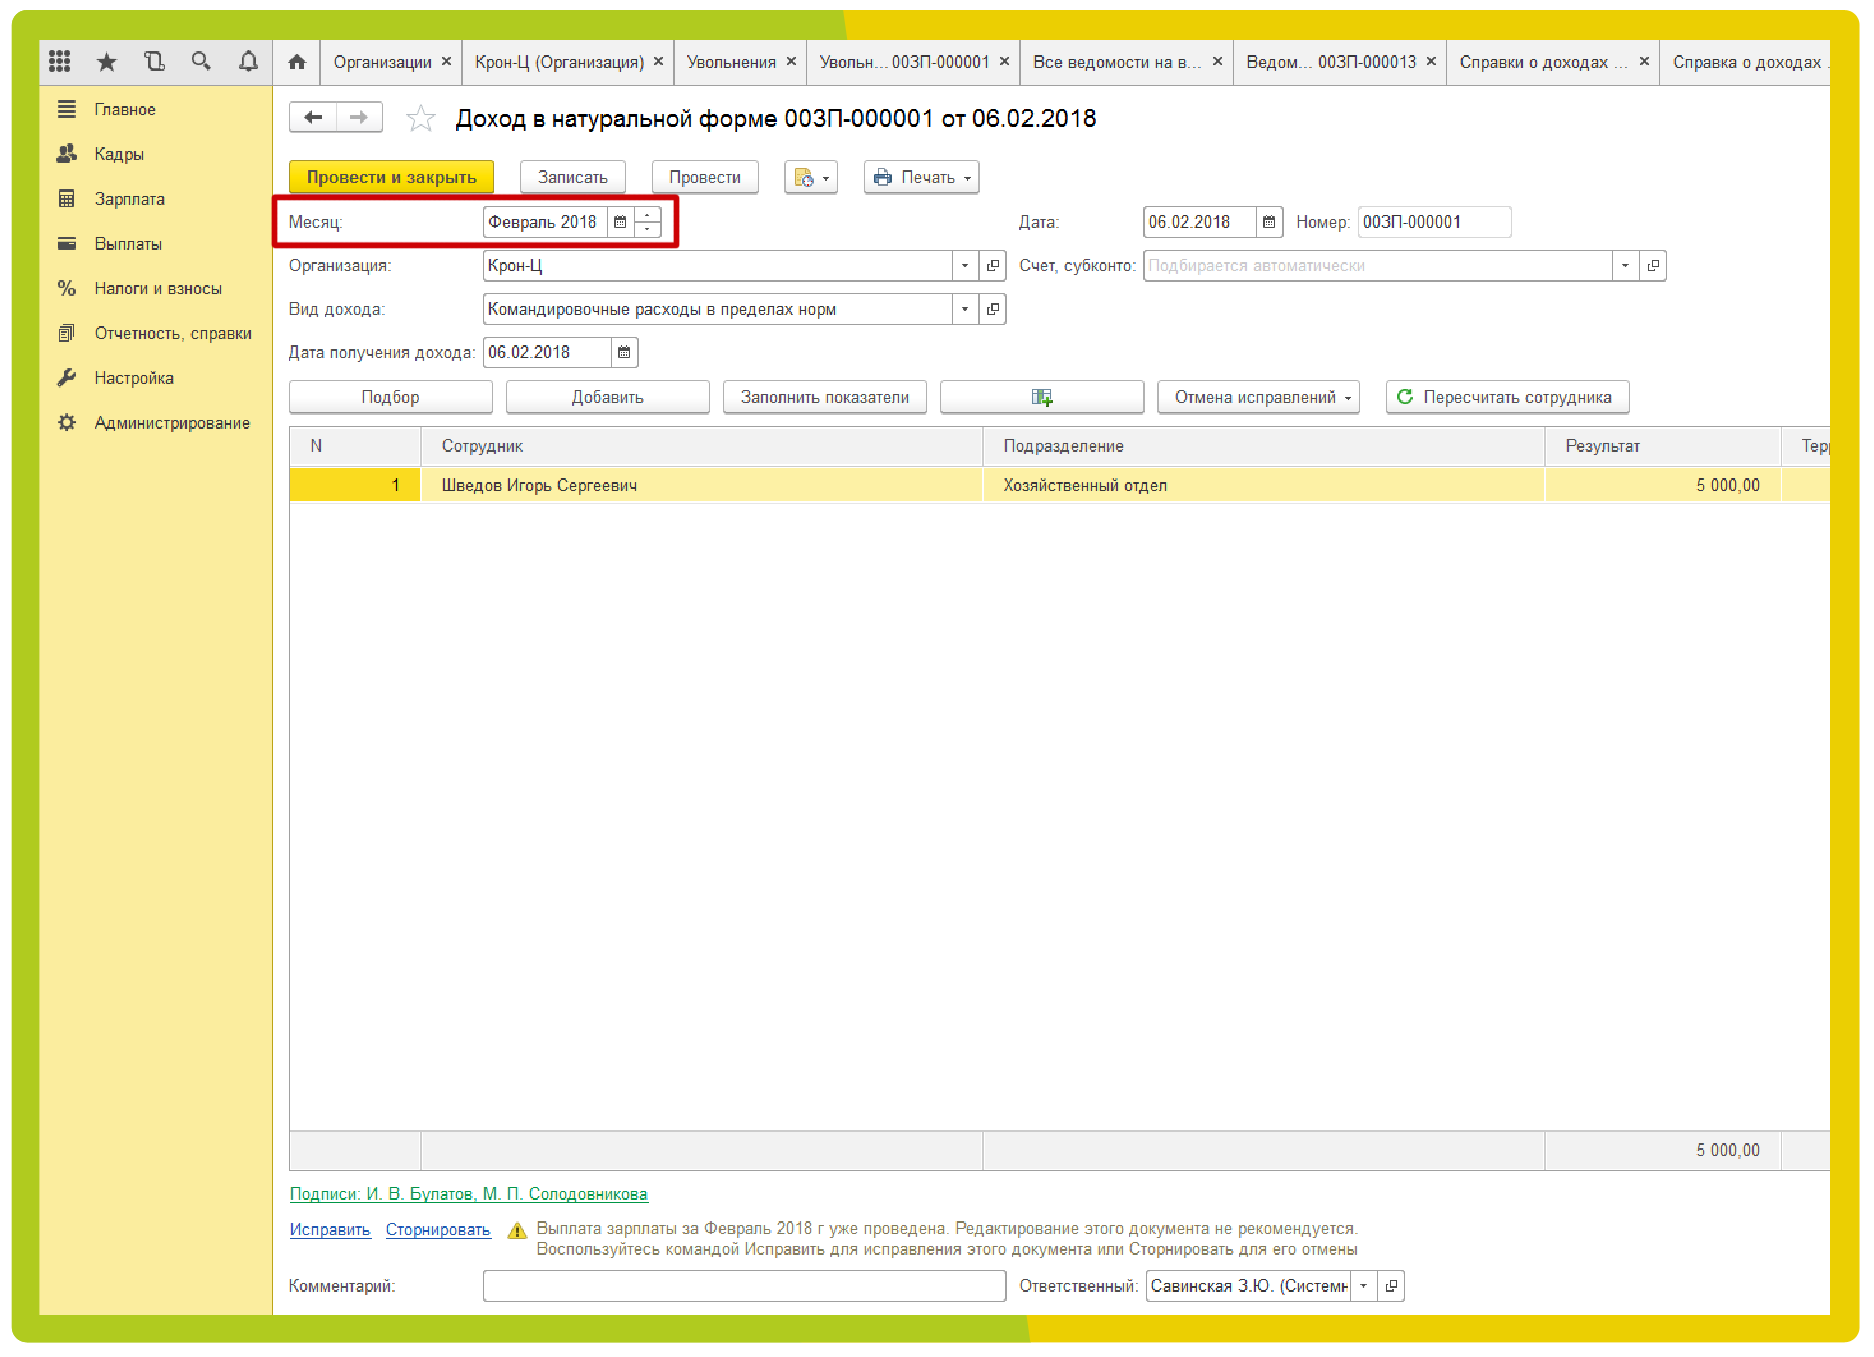Click the Номер field 003П-000001

click(1434, 222)
